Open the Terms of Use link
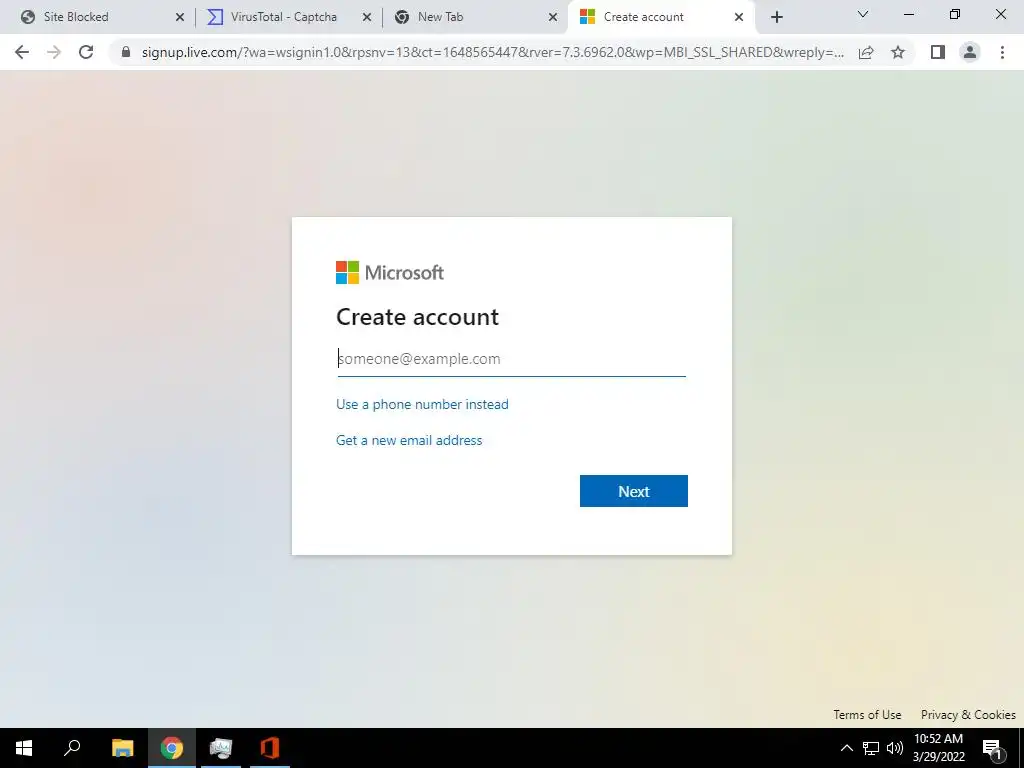Image resolution: width=1024 pixels, height=768 pixels. coord(867,714)
